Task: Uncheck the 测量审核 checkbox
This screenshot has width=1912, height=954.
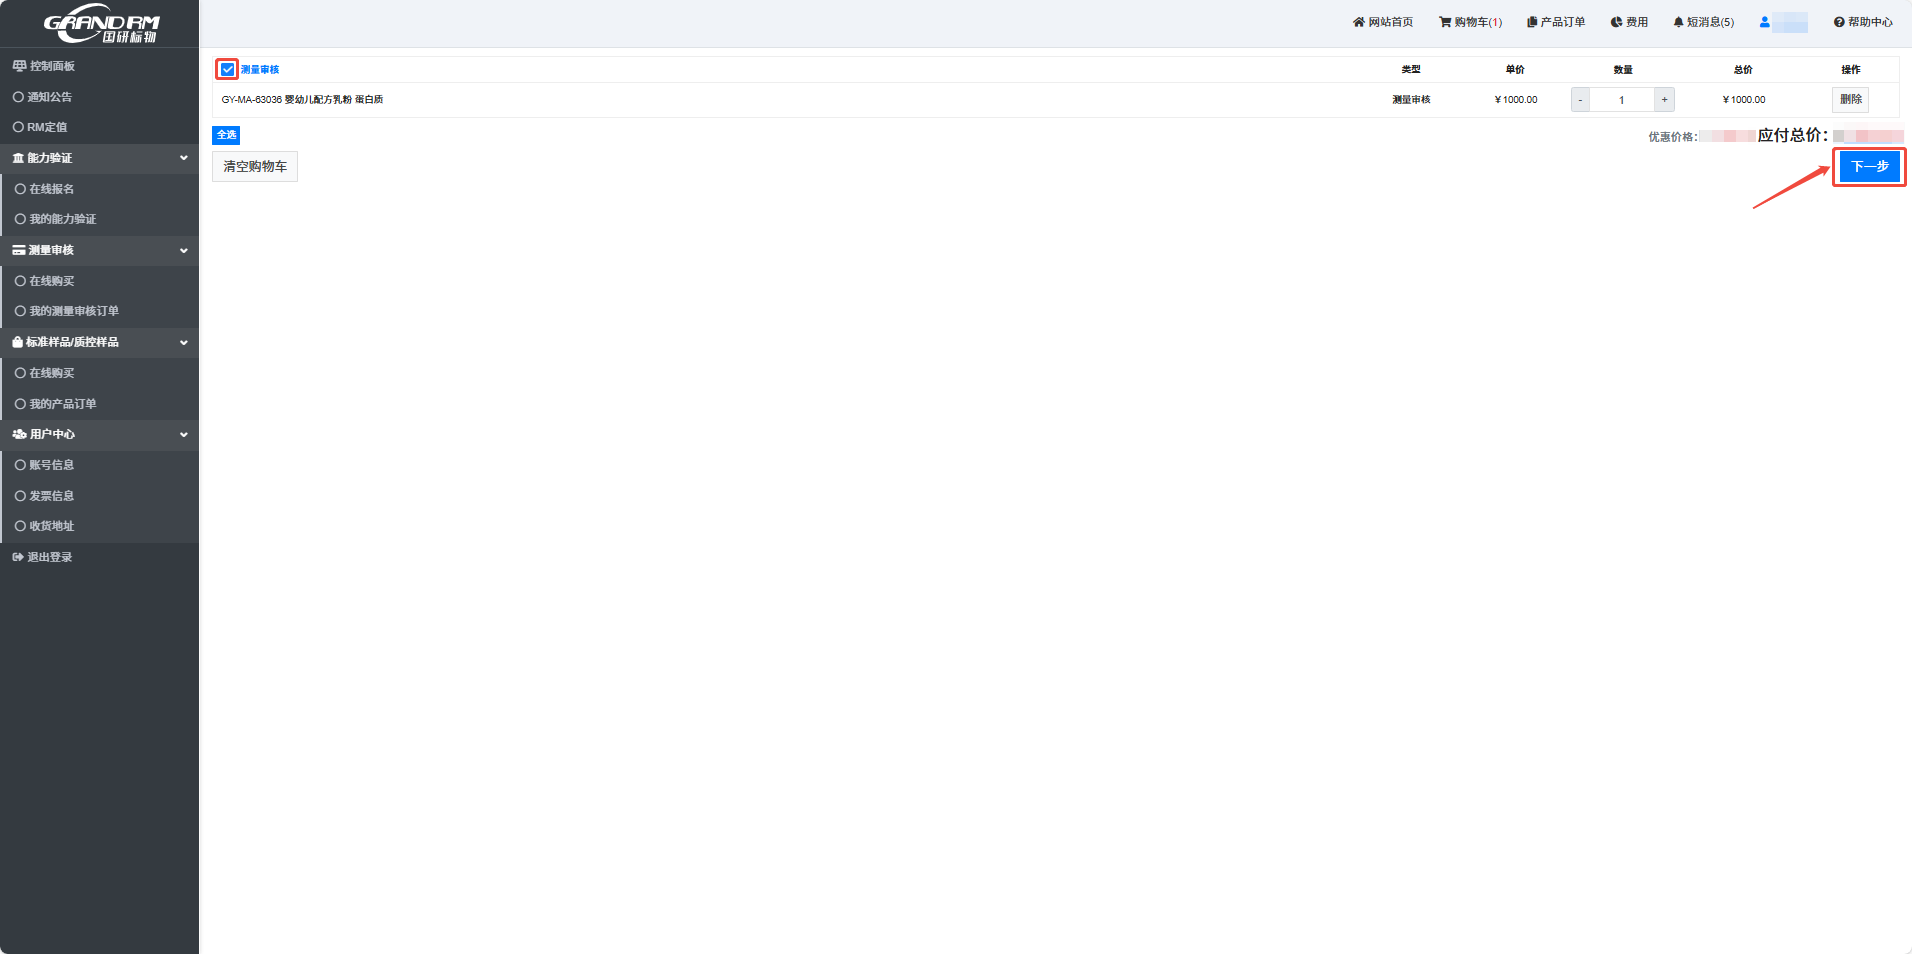Action: click(x=225, y=69)
